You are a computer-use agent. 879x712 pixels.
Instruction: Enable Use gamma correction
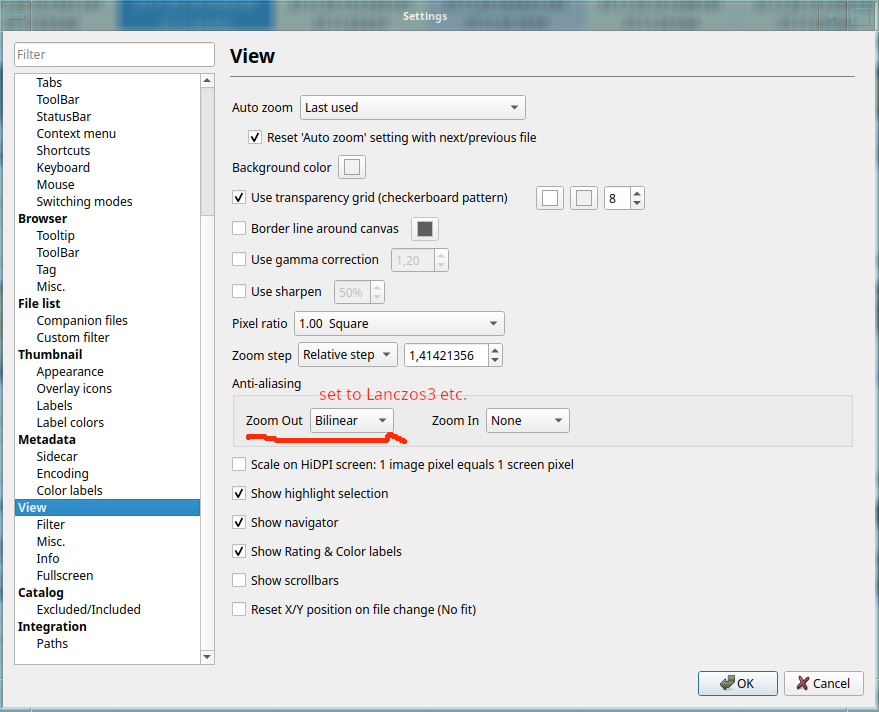point(239,259)
